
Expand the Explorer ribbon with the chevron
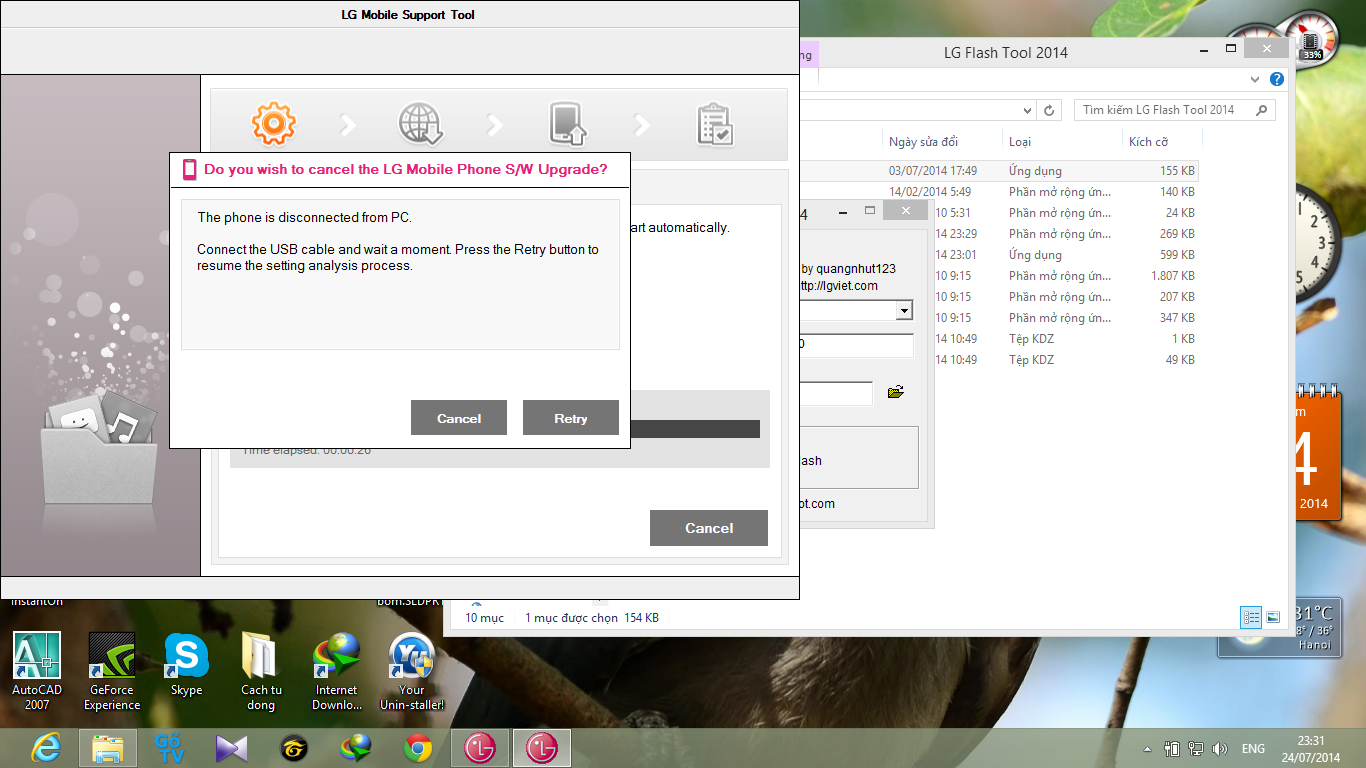tap(1256, 79)
